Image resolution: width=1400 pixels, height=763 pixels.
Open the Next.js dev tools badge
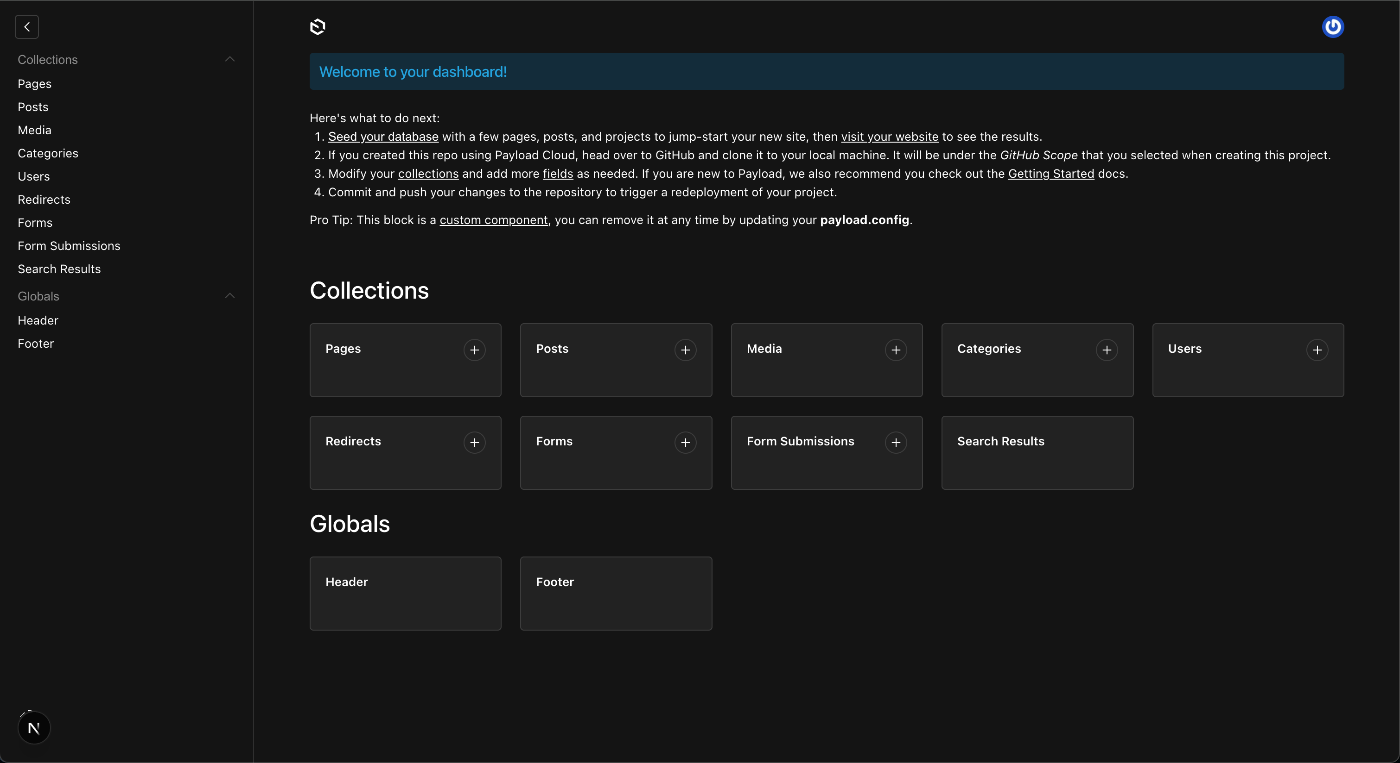[34, 728]
